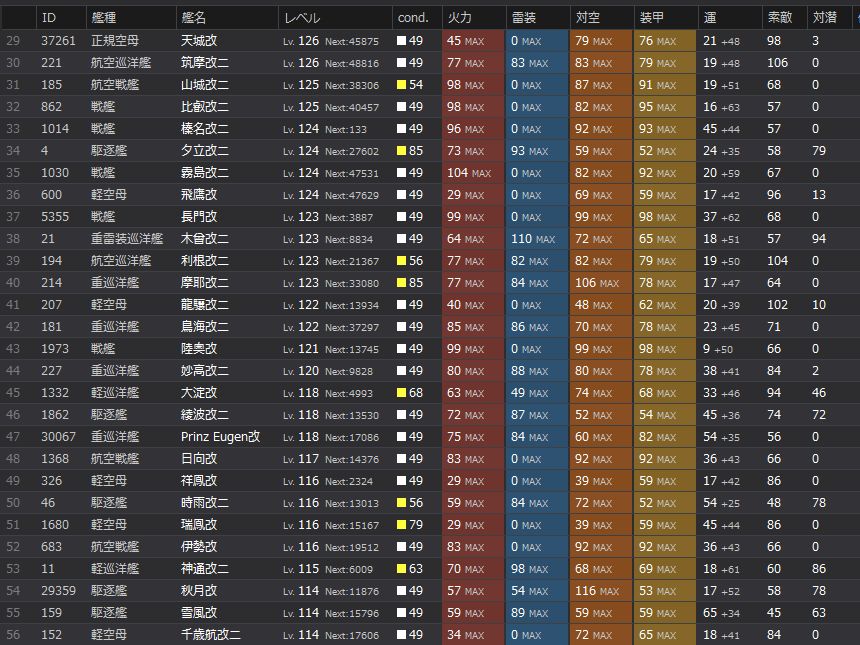
Task: Click the white cond. marker for 長門改
Action: tap(401, 217)
